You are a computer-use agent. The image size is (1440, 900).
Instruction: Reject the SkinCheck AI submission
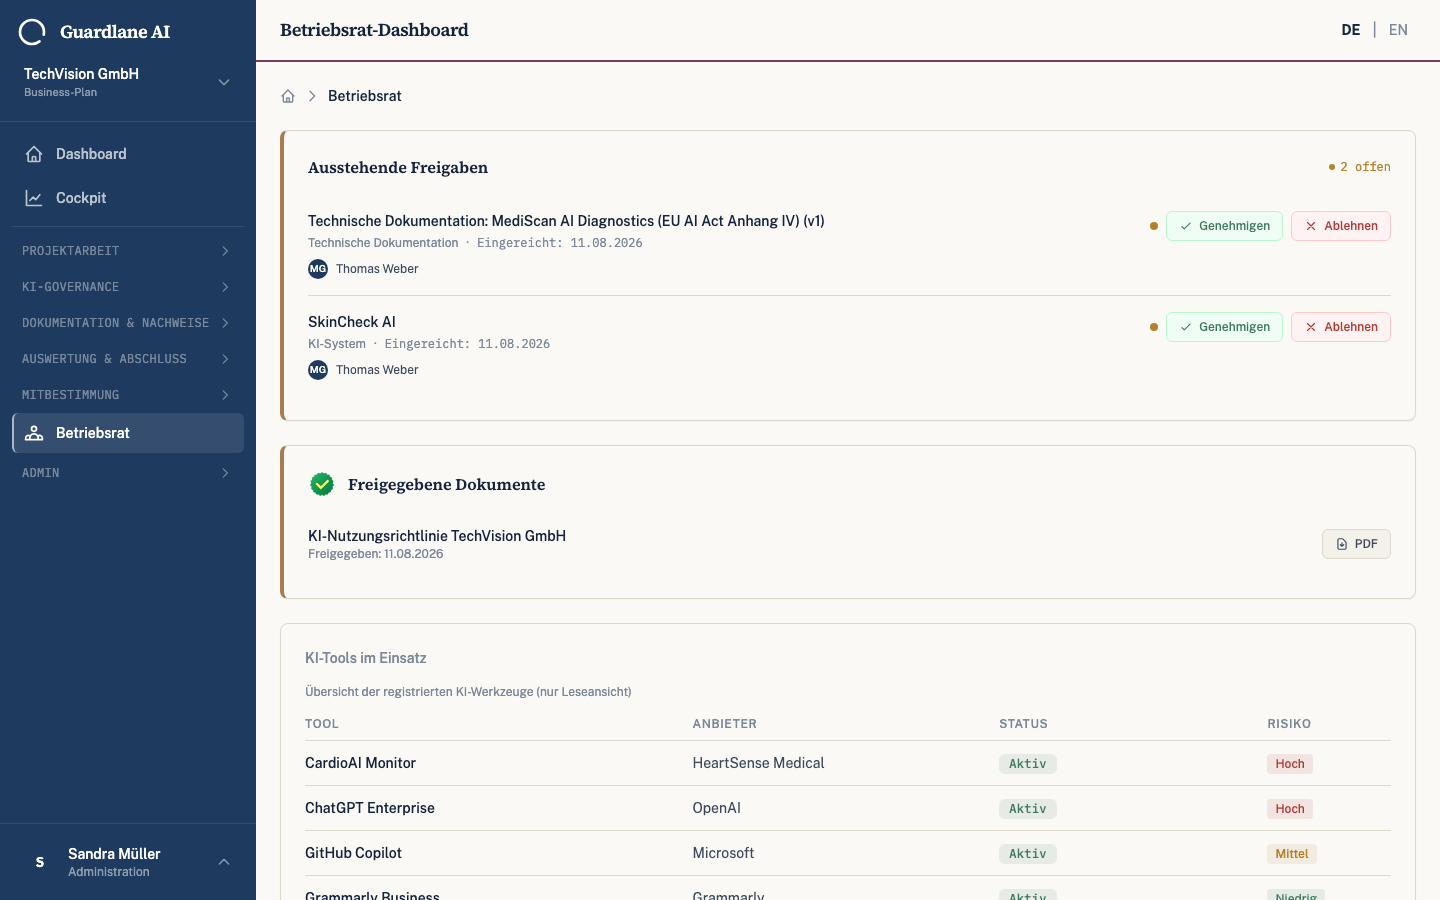click(1341, 327)
